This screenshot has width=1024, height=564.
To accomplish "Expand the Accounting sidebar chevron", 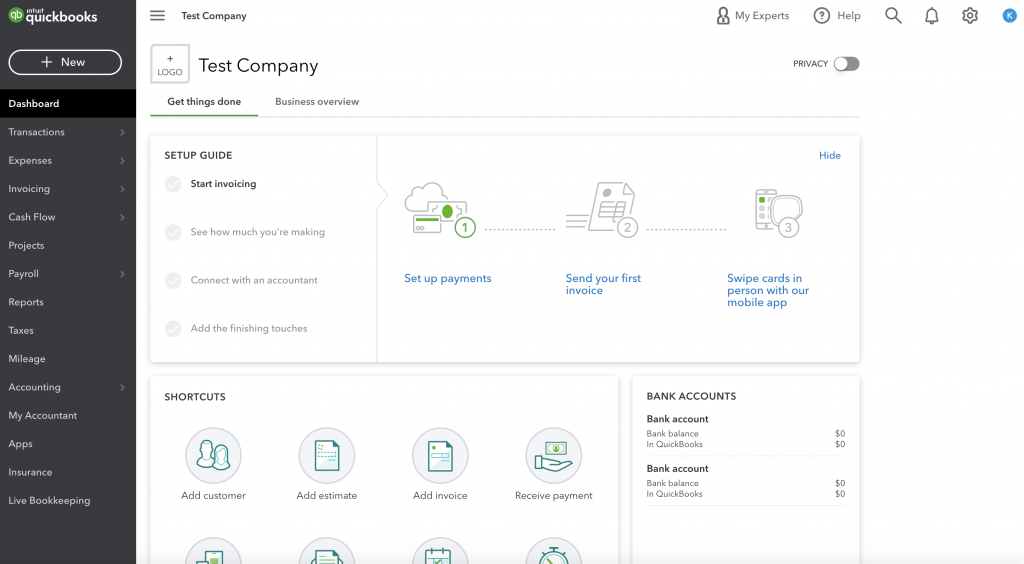I will click(x=122, y=388).
